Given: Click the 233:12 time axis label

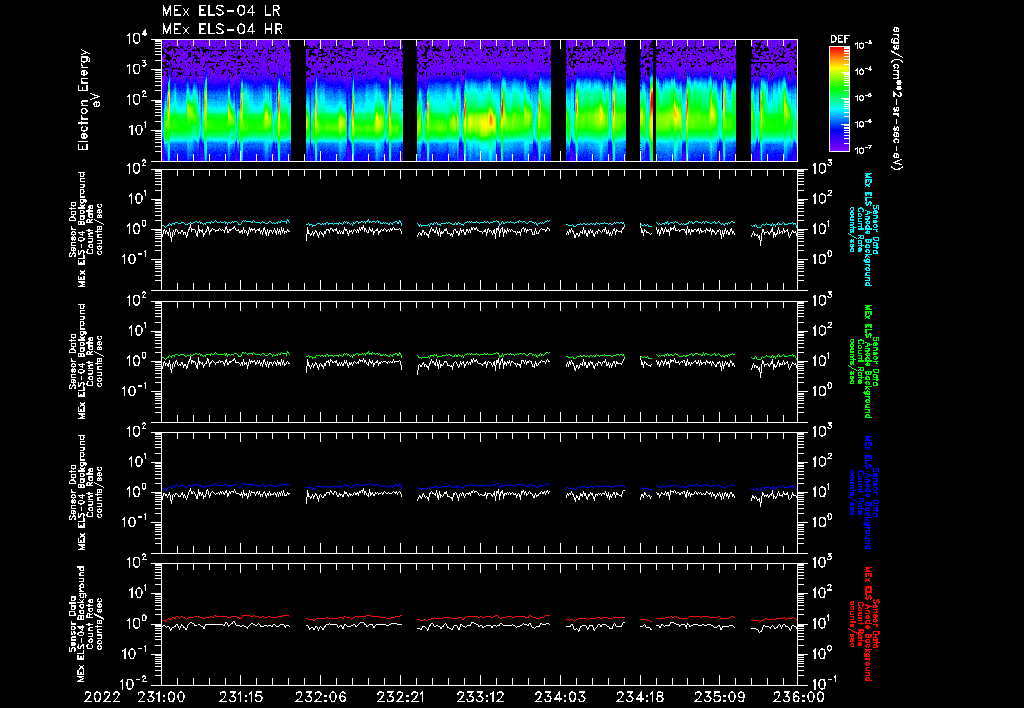Looking at the screenshot, I should click(480, 697).
